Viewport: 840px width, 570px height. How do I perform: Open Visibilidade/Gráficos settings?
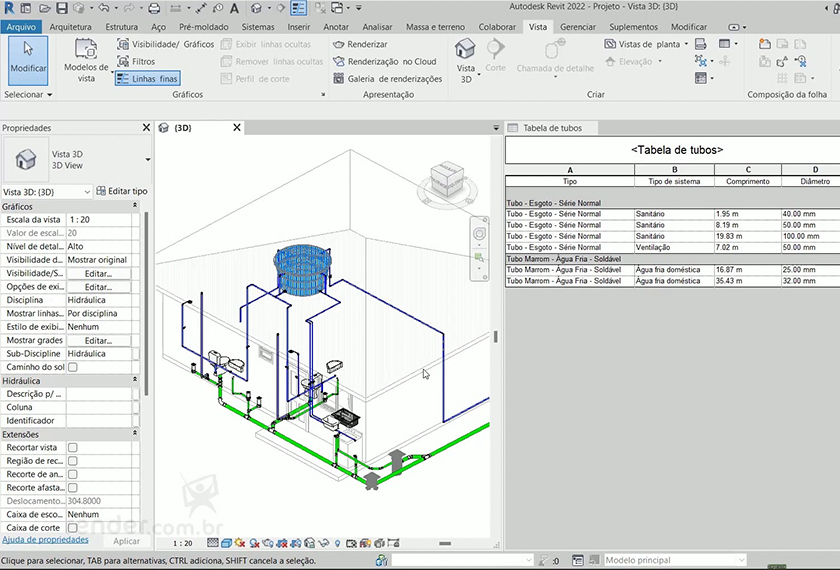point(165,44)
